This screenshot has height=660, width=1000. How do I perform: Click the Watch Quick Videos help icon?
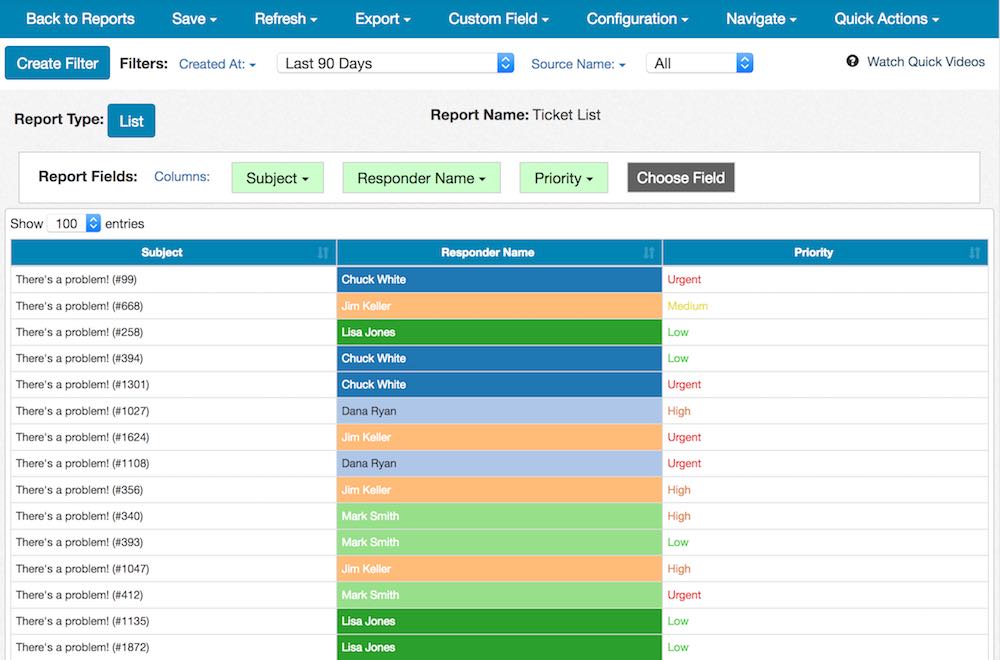coord(853,62)
